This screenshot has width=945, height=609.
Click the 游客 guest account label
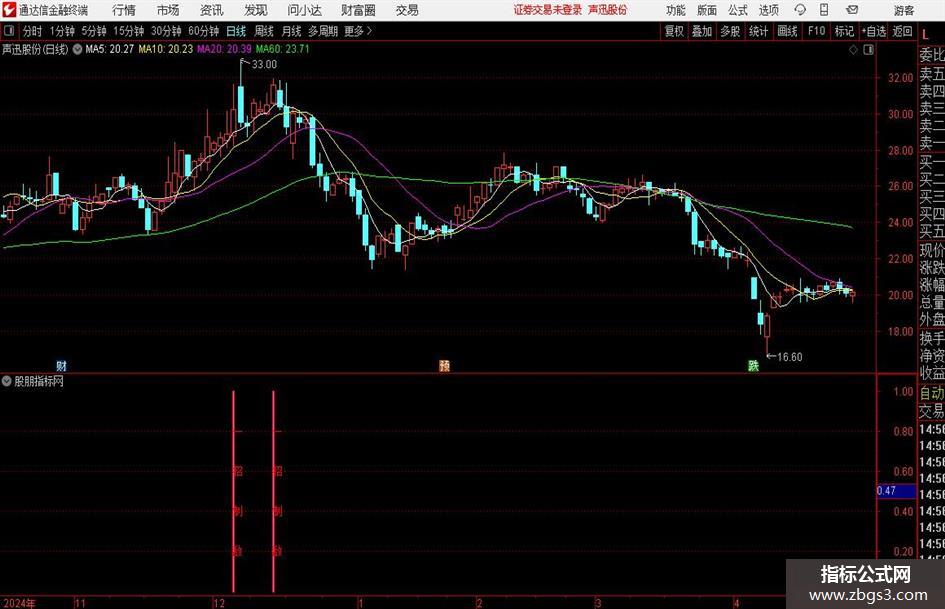tap(903, 10)
